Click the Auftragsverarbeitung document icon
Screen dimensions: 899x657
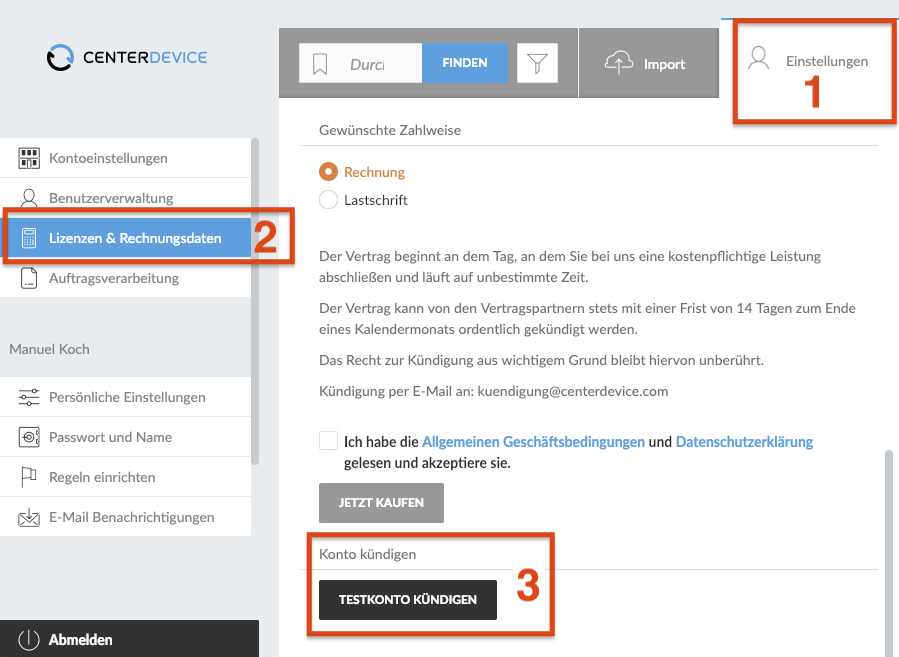pos(29,278)
